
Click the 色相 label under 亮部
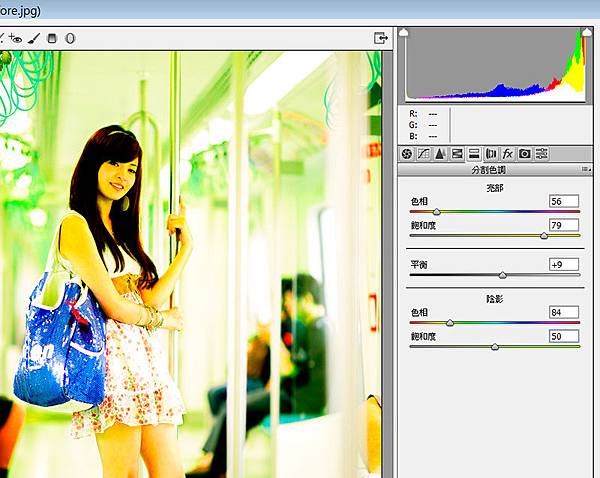click(x=419, y=201)
